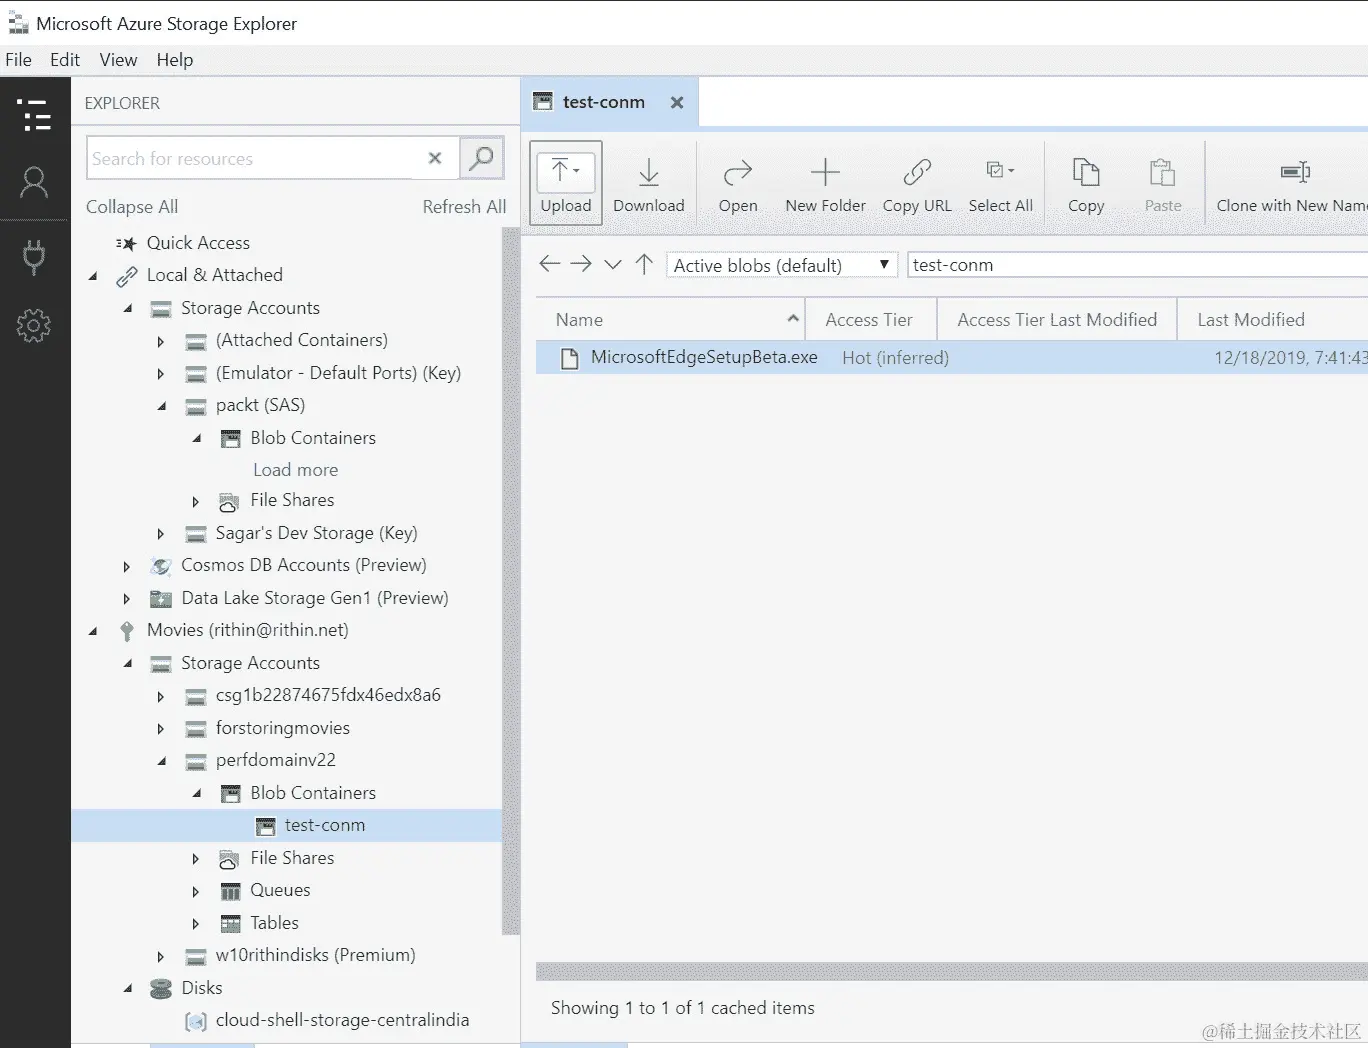Click Clone with New Name button
Screen dimensions: 1368x1048
pos(1291,184)
